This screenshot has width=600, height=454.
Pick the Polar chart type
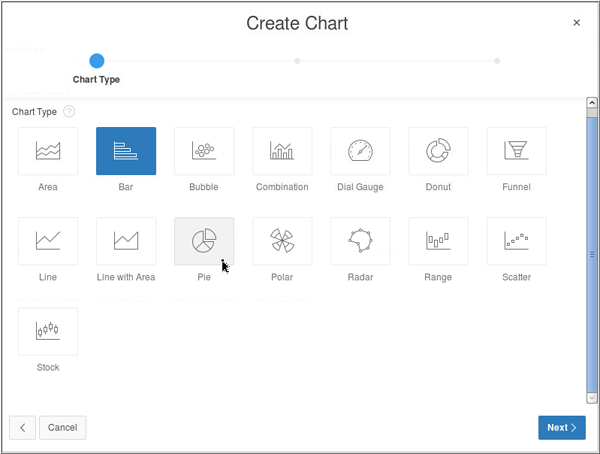click(x=282, y=241)
